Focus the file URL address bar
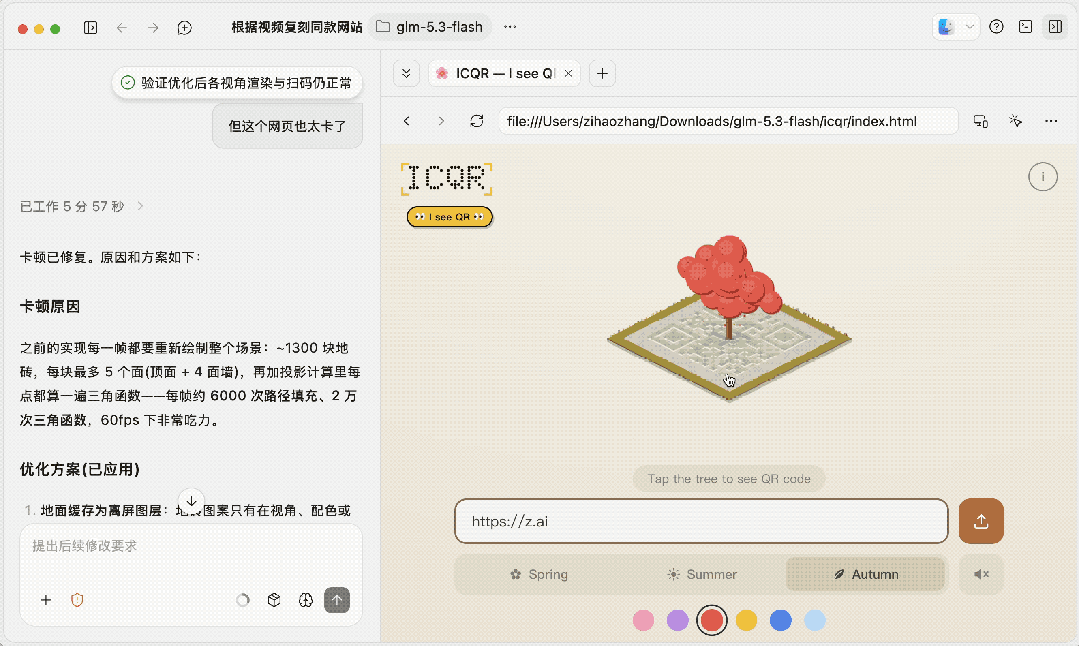 [728, 121]
